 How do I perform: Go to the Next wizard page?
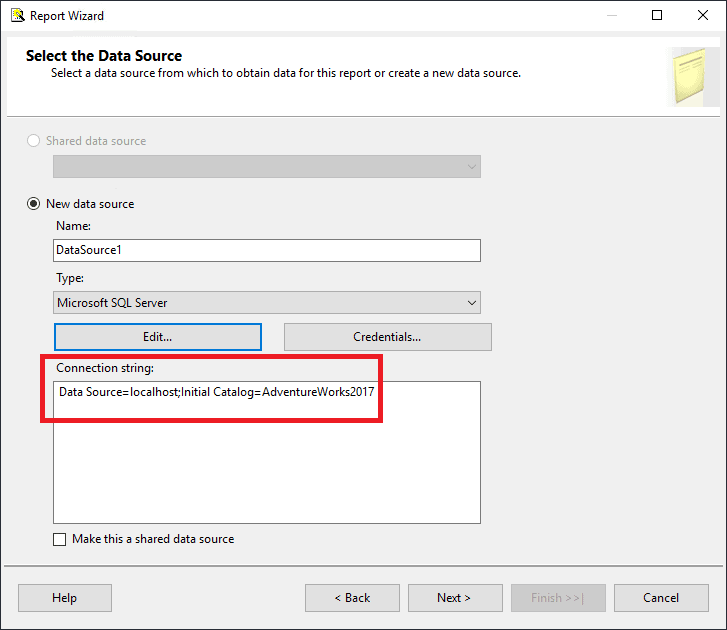[455, 598]
